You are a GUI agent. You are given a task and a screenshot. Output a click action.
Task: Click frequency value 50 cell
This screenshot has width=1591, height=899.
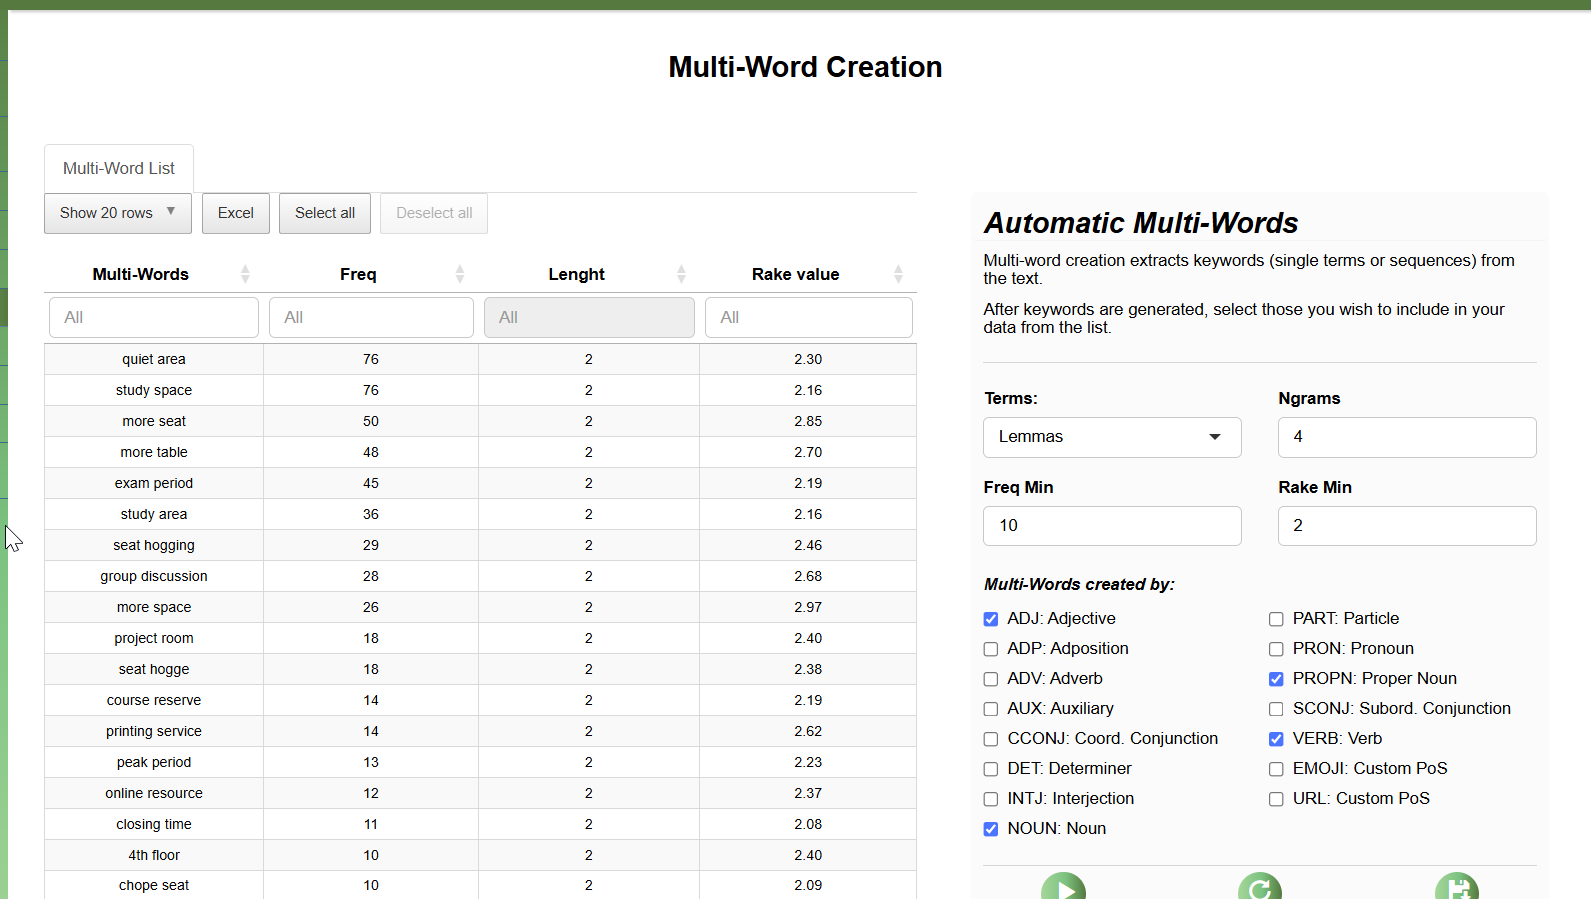point(371,421)
